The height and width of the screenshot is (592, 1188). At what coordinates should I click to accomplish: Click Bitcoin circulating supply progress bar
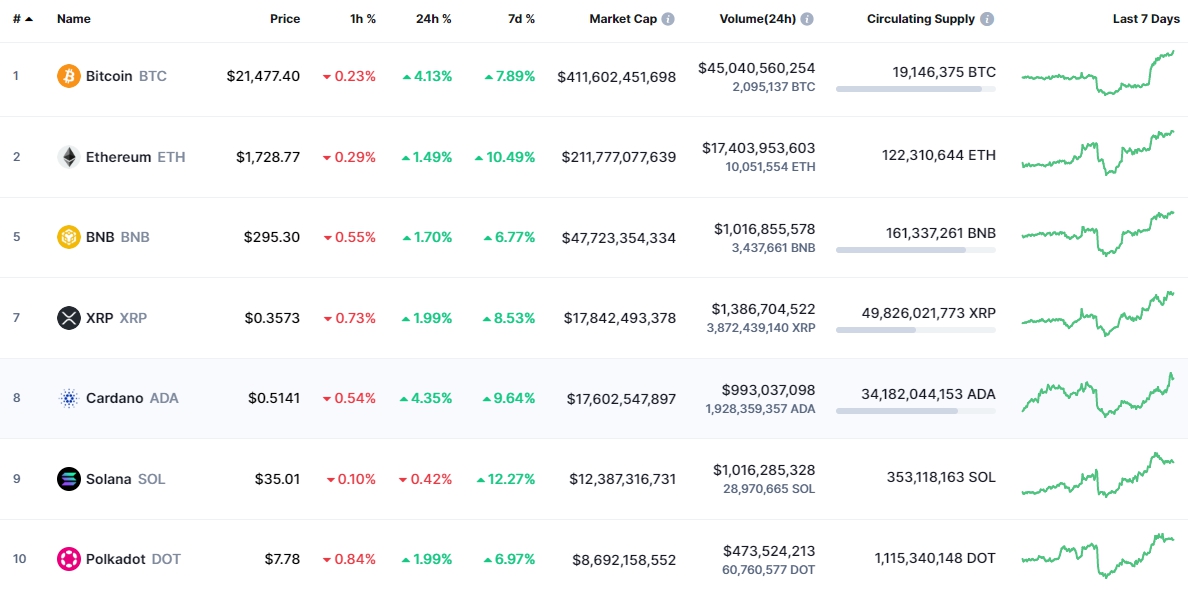[915, 89]
